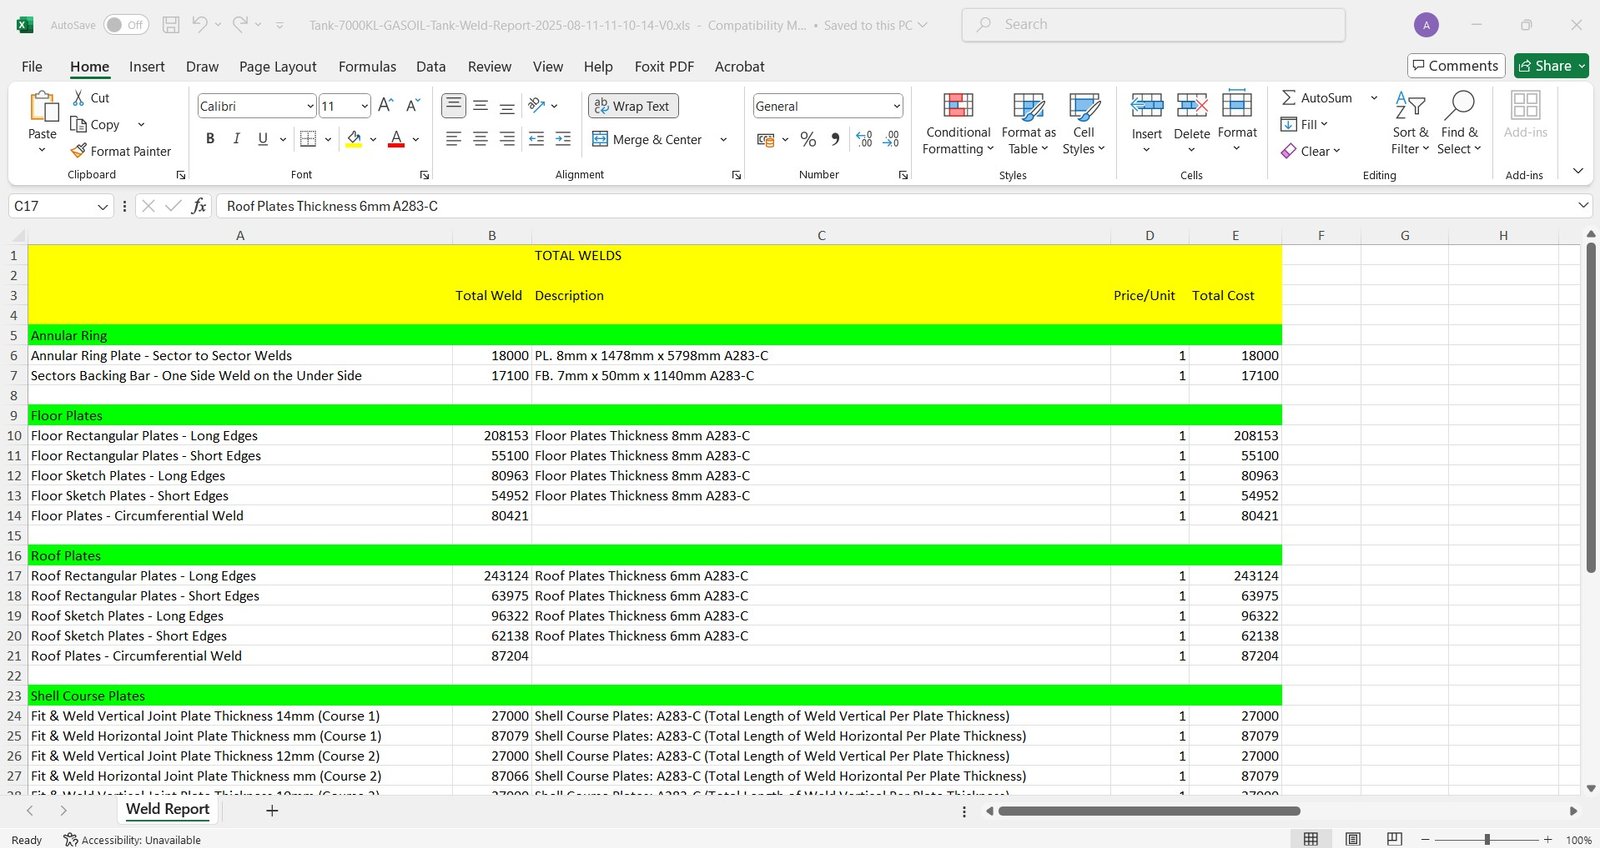
Task: Add a new sheet with plus icon
Action: (x=272, y=810)
